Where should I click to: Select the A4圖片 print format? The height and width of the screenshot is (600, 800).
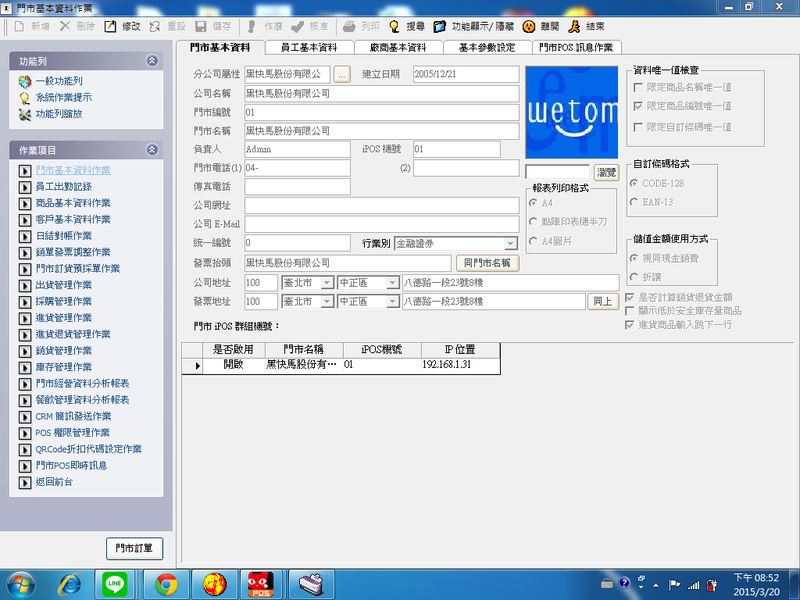(533, 241)
